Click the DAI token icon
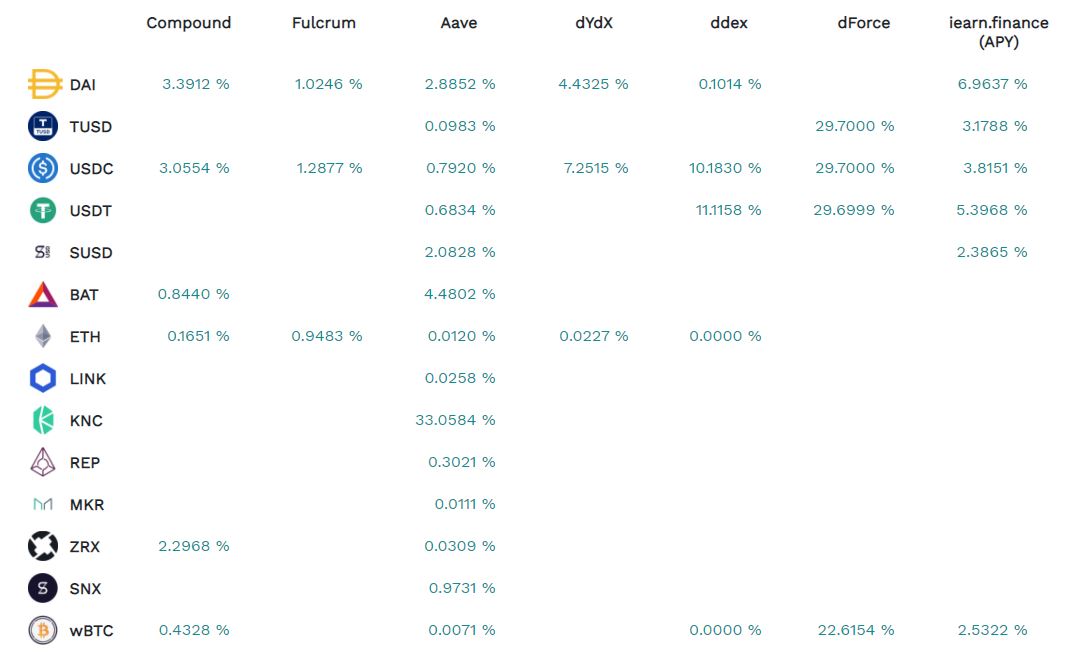This screenshot has height=668, width=1082. point(44,85)
